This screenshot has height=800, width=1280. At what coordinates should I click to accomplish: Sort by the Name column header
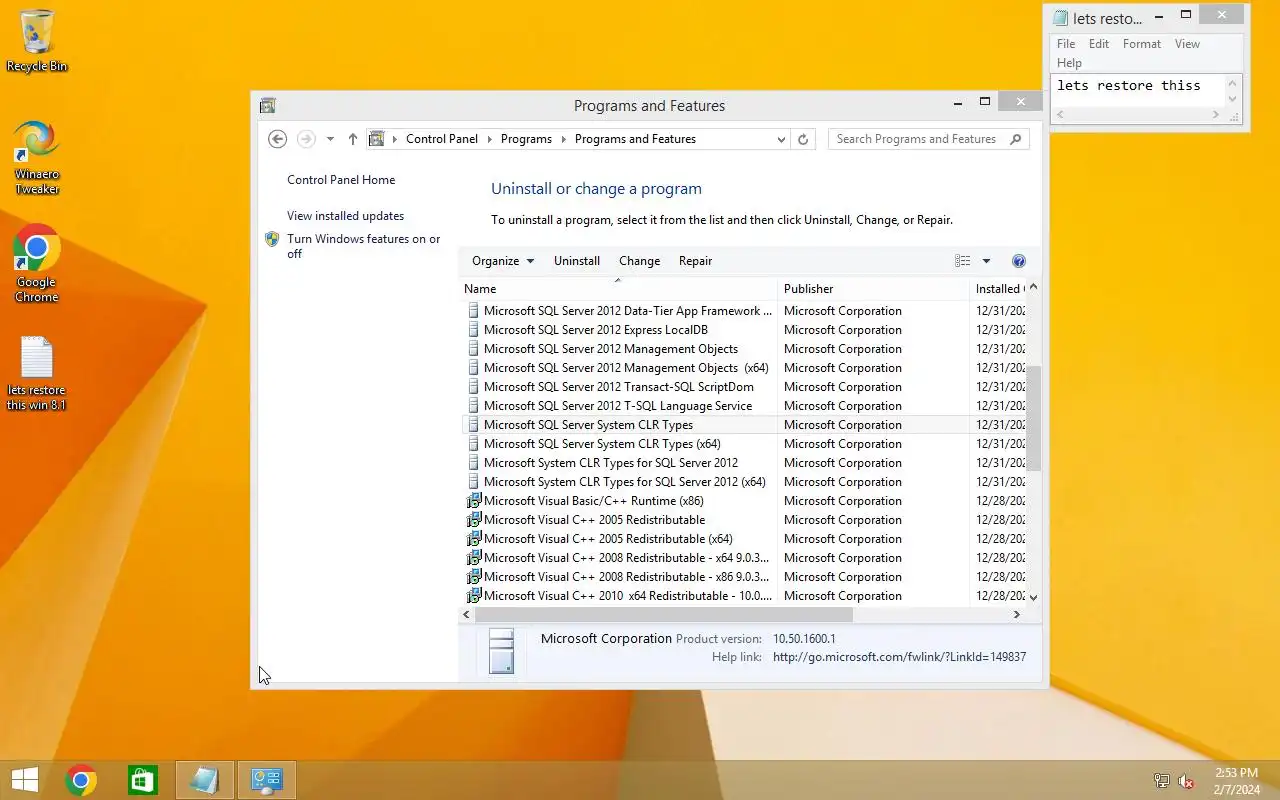[617, 289]
